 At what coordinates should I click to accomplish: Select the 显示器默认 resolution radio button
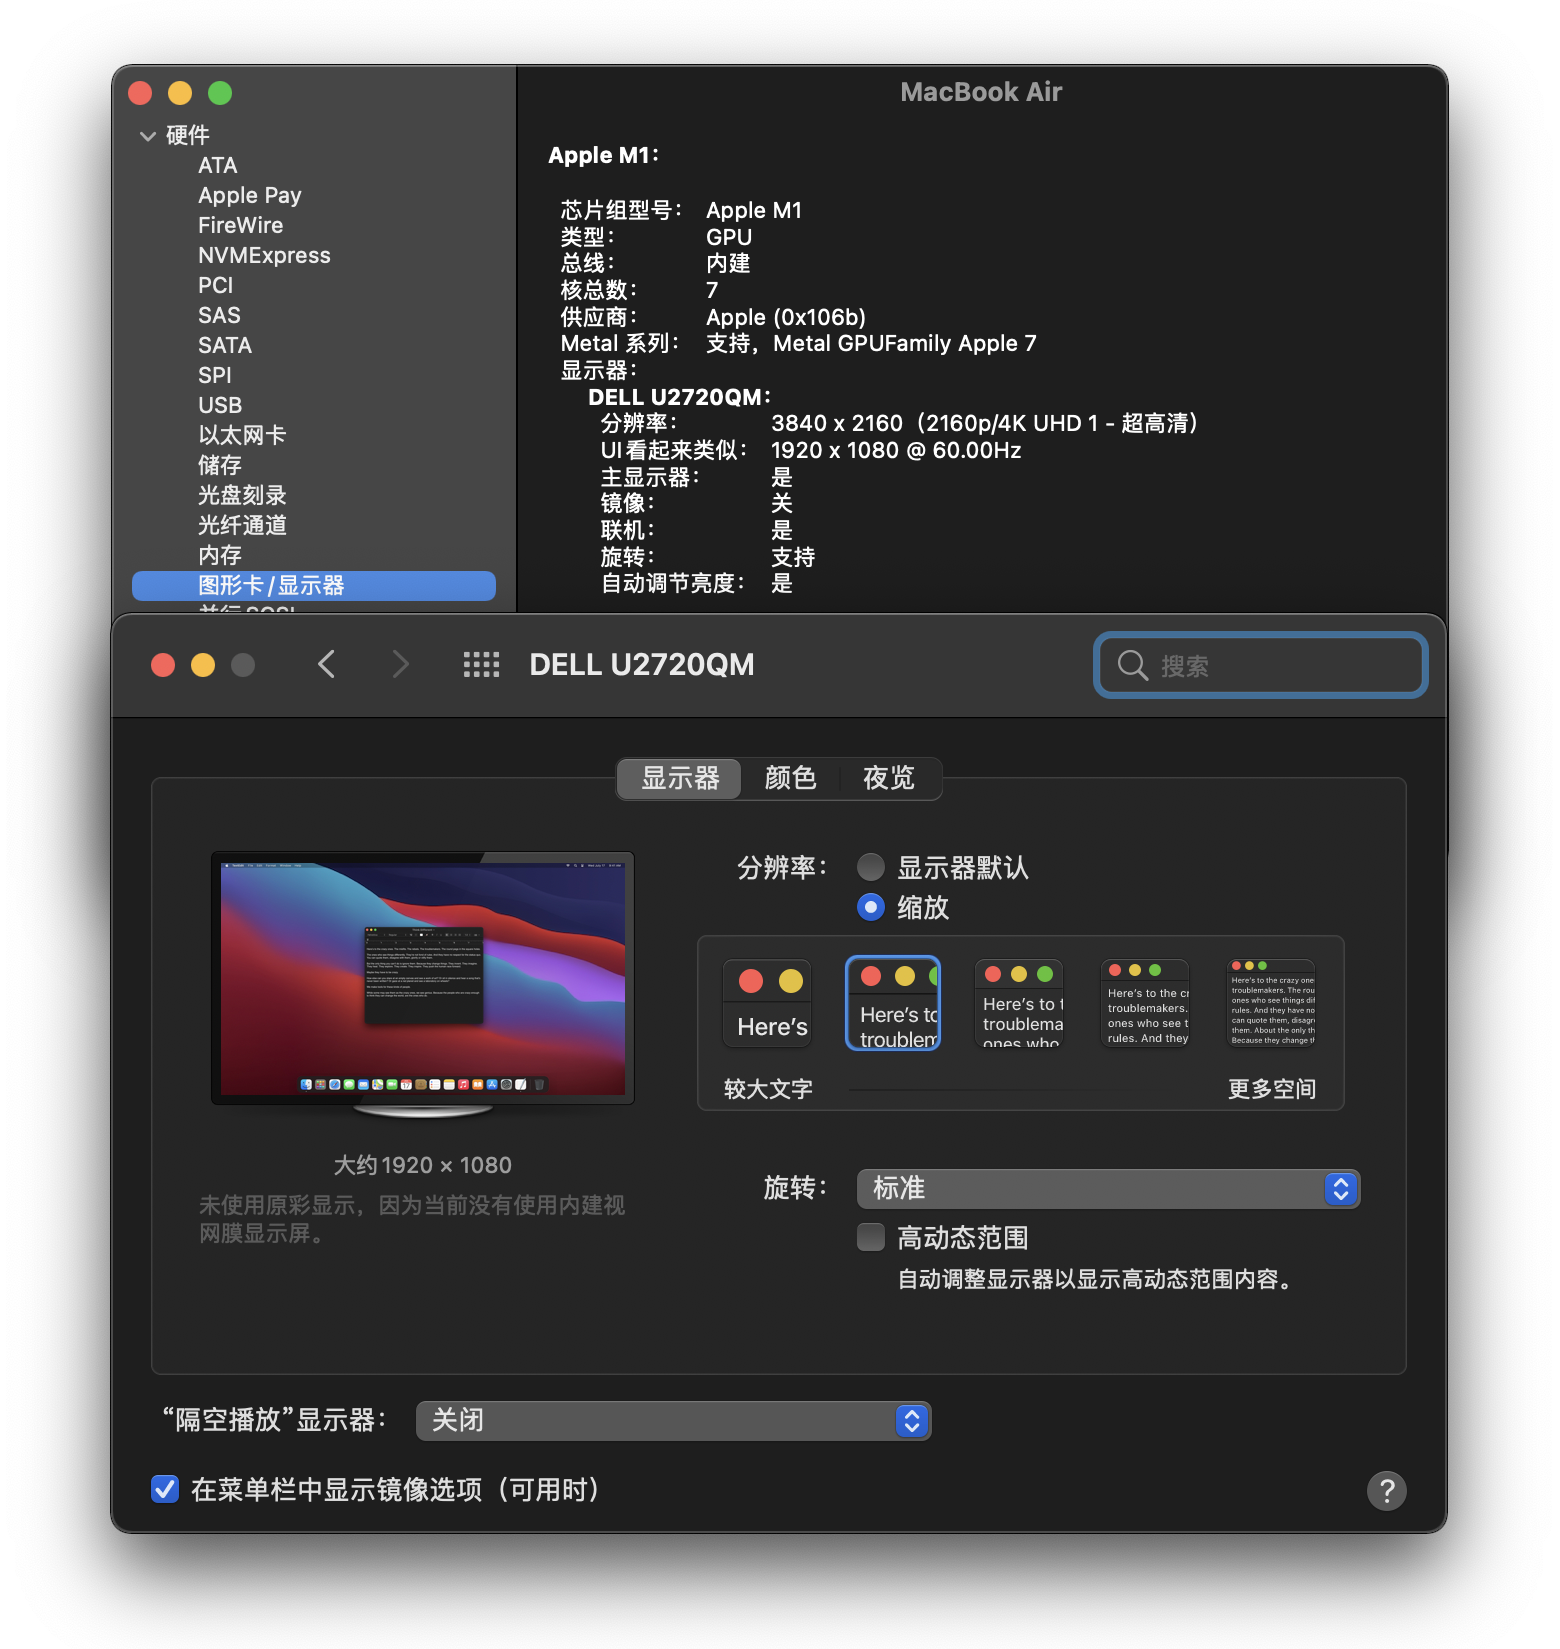point(871,867)
